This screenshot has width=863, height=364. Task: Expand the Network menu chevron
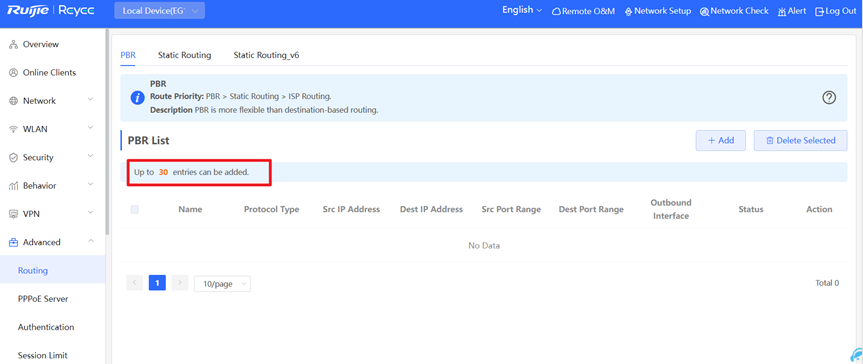click(91, 100)
